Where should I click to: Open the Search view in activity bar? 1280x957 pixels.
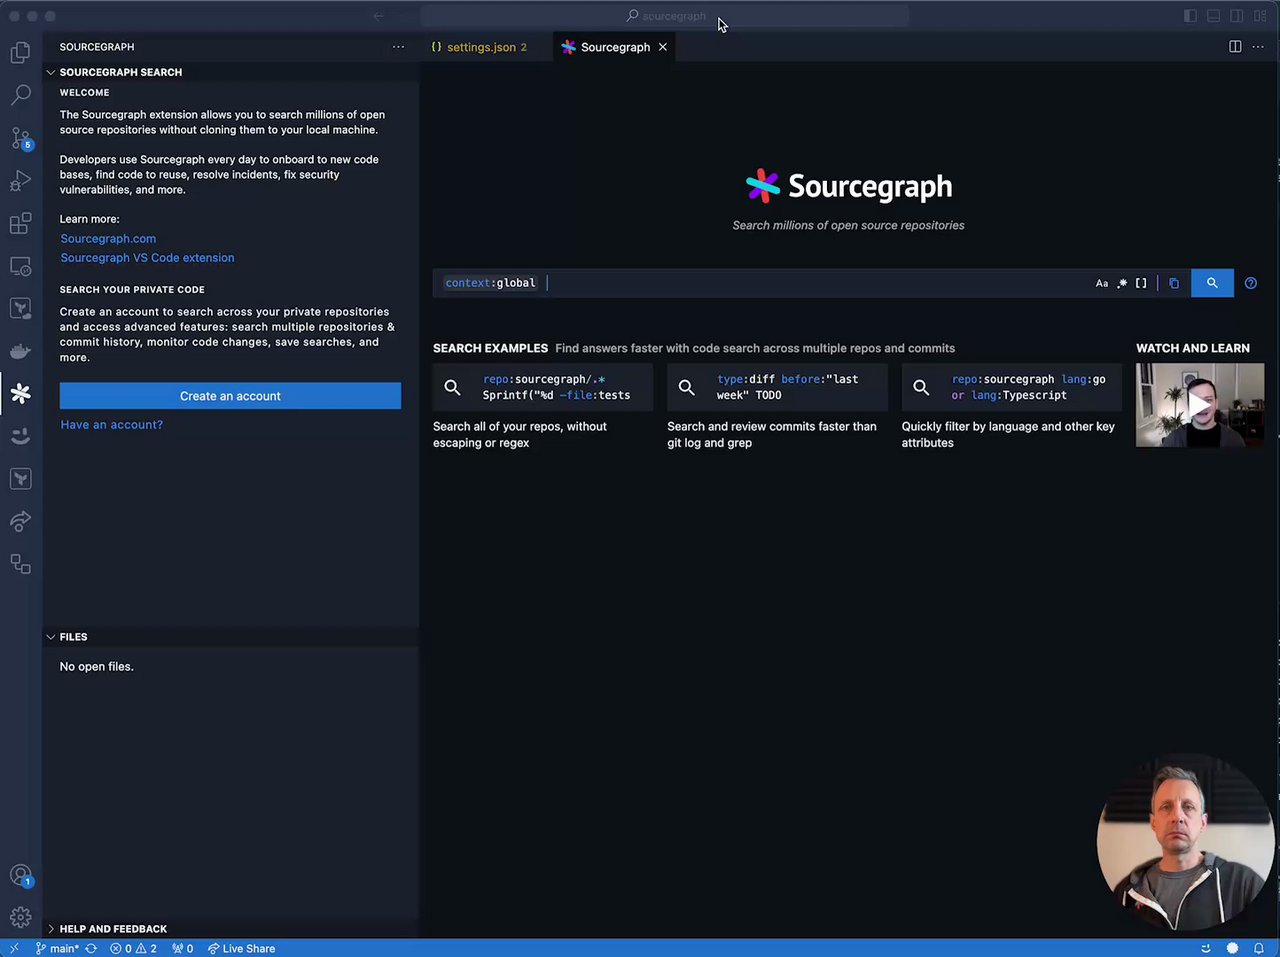click(x=20, y=95)
